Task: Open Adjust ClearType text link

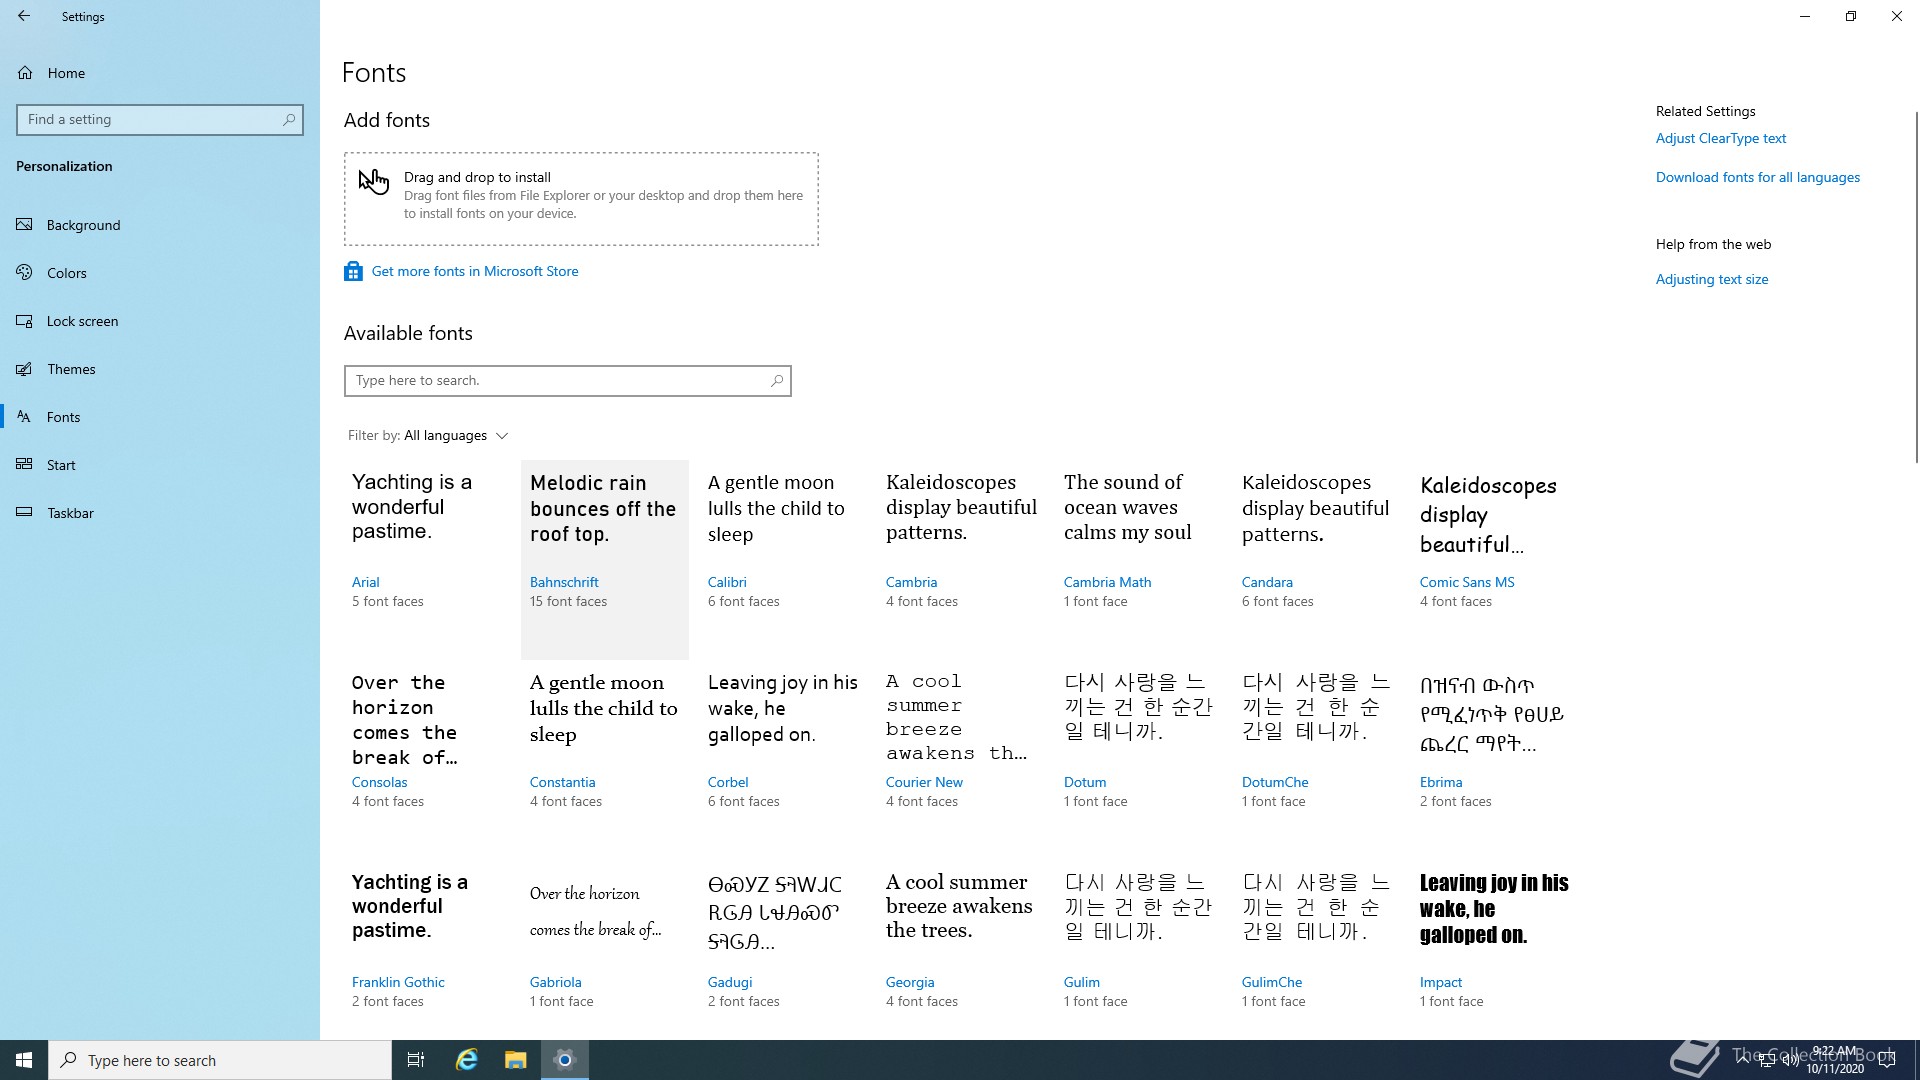Action: (1720, 138)
